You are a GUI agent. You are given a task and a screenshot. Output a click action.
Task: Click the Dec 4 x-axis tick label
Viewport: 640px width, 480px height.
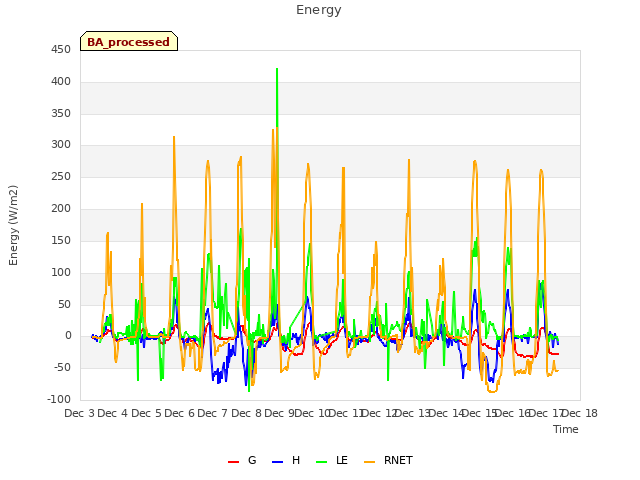point(112,413)
